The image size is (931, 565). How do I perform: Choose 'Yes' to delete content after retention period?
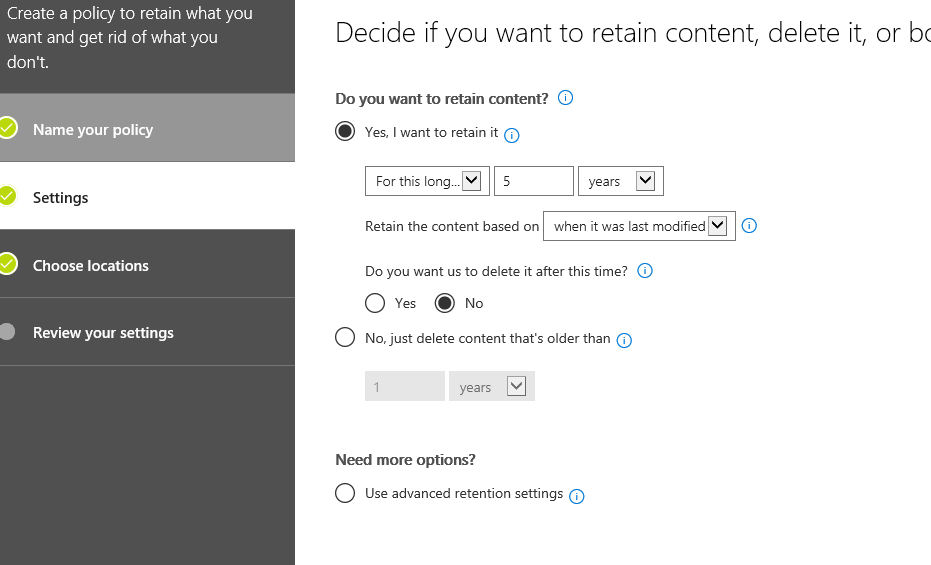point(375,303)
